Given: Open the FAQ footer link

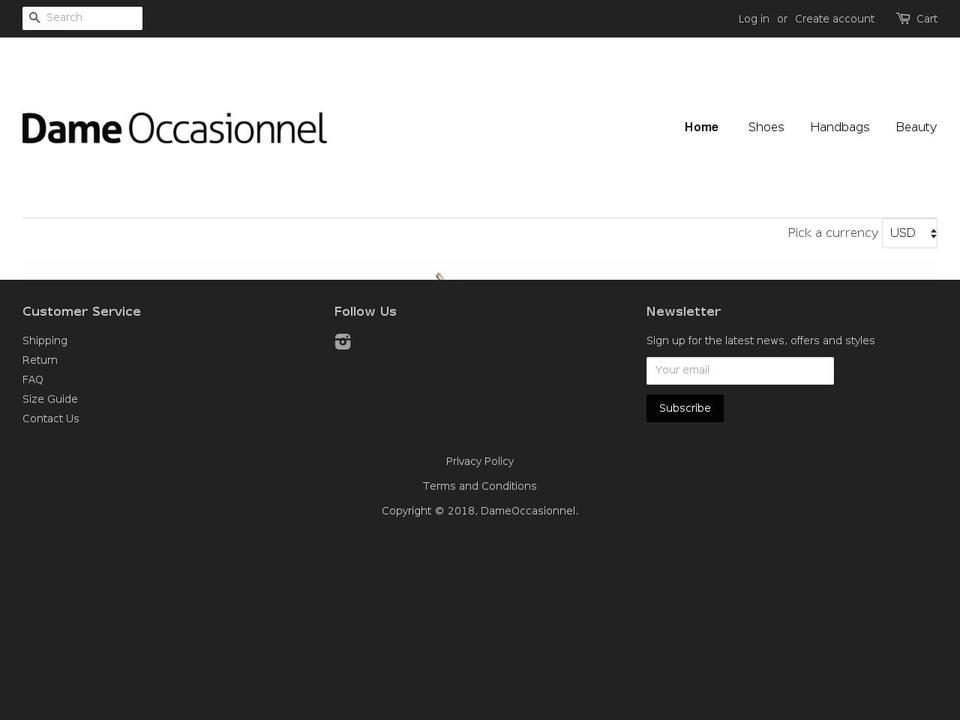Looking at the screenshot, I should [33, 380].
